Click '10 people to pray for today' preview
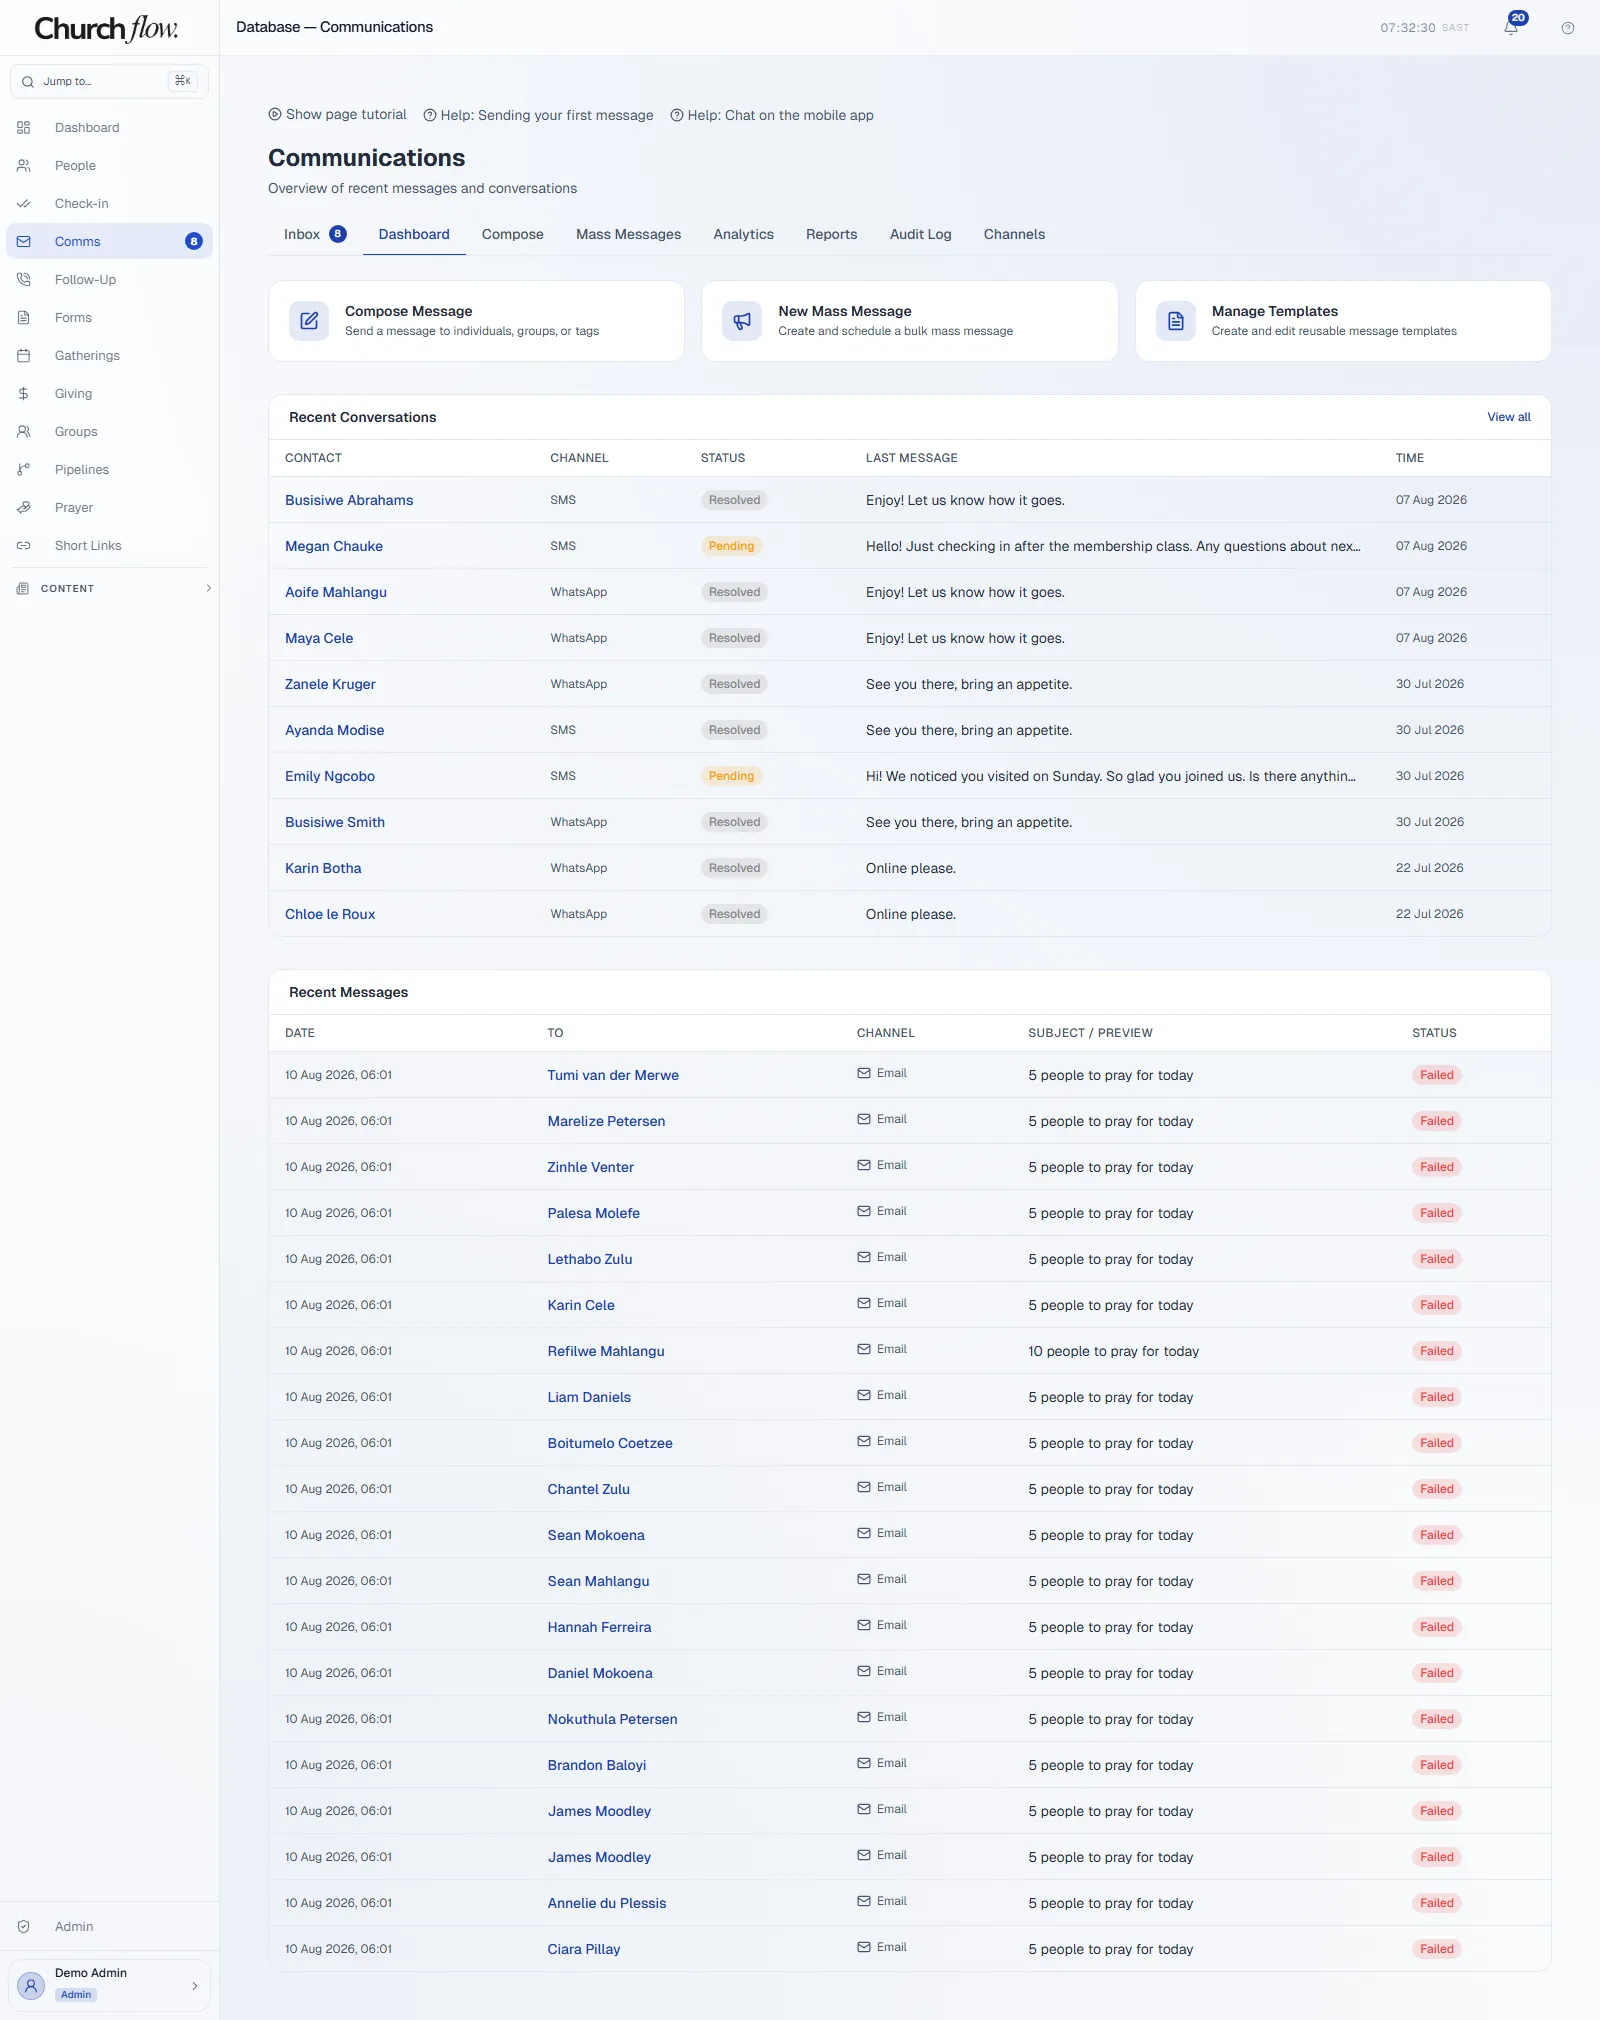 pyautogui.click(x=1113, y=1351)
